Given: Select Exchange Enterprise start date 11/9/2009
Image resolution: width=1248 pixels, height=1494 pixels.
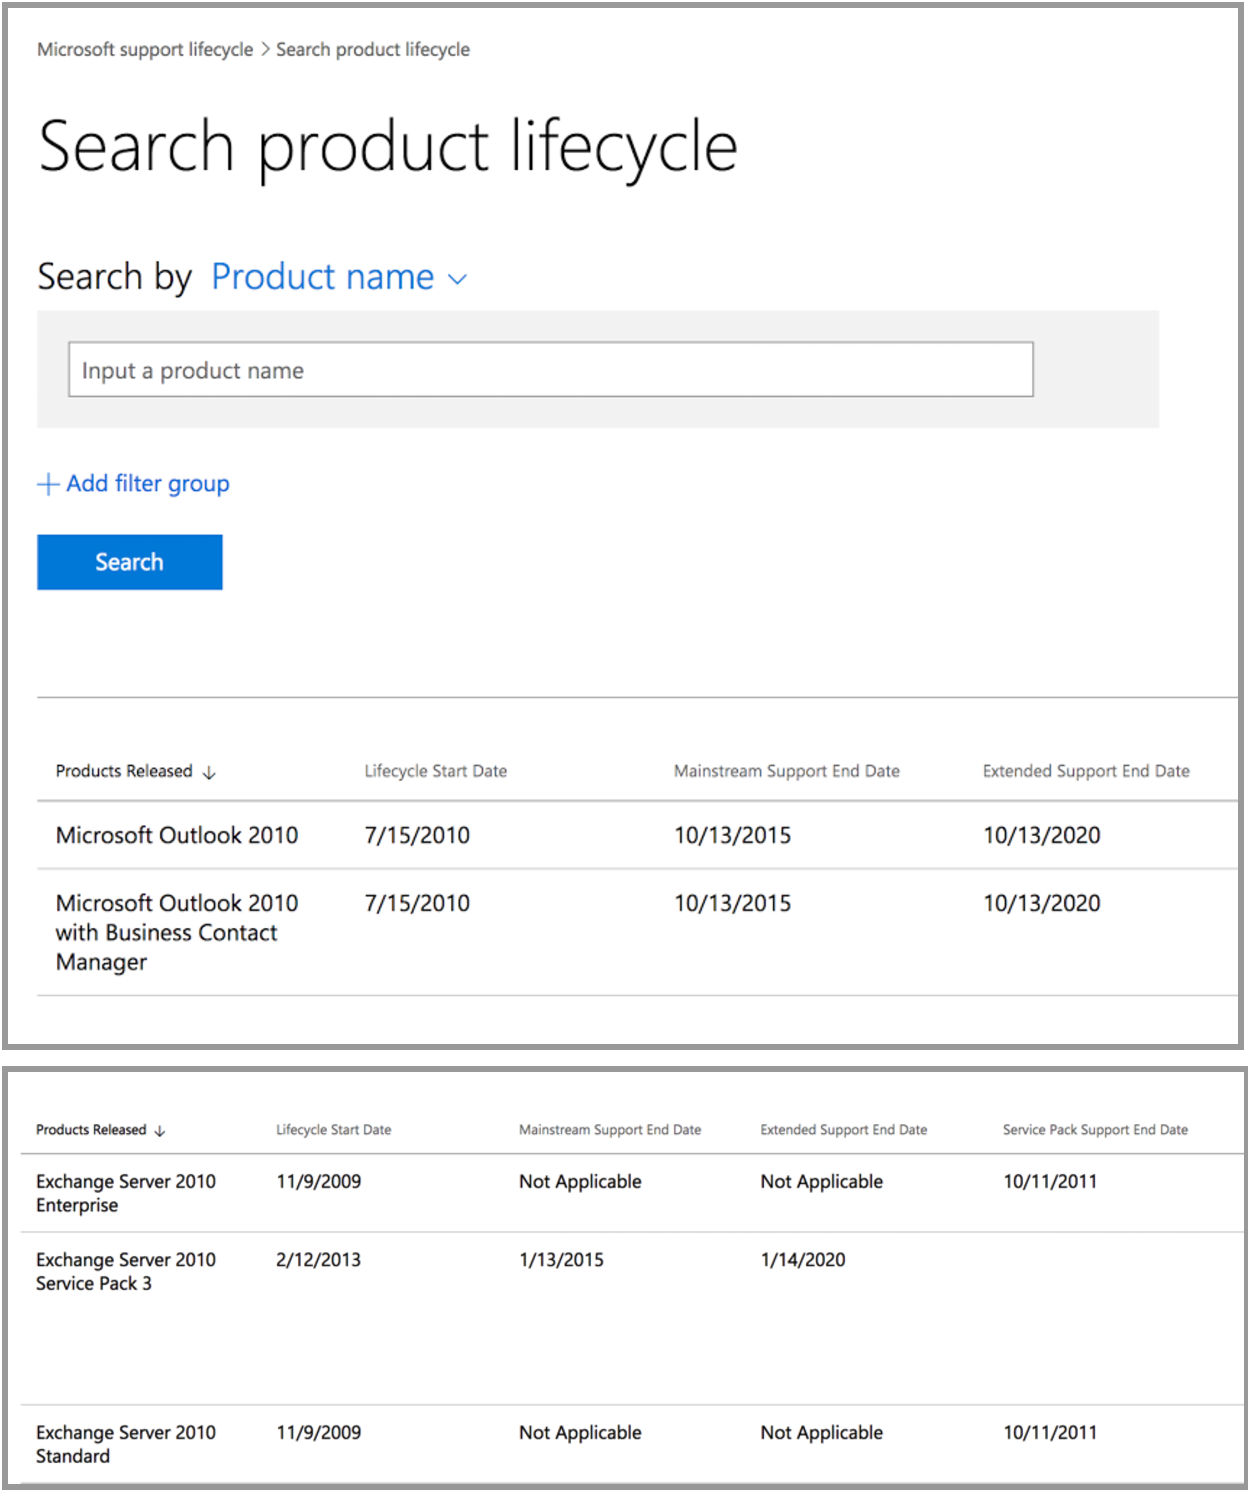Looking at the screenshot, I should 319,1182.
